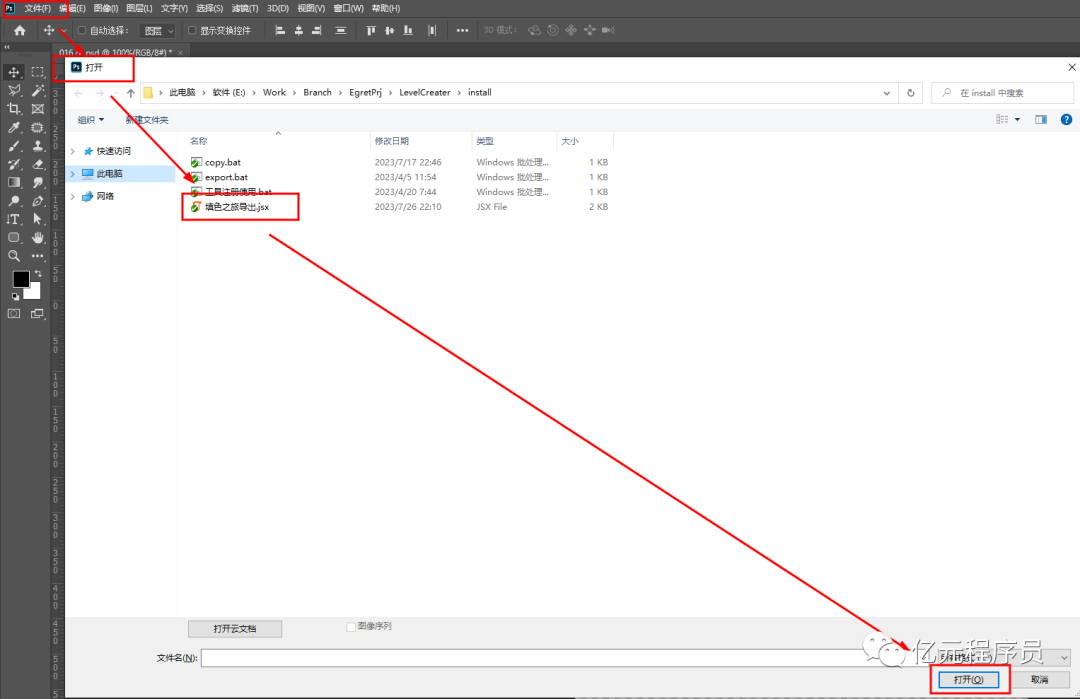Viewport: 1080px width, 699px height.
Task: Open more align options (three dots)
Action: (462, 30)
